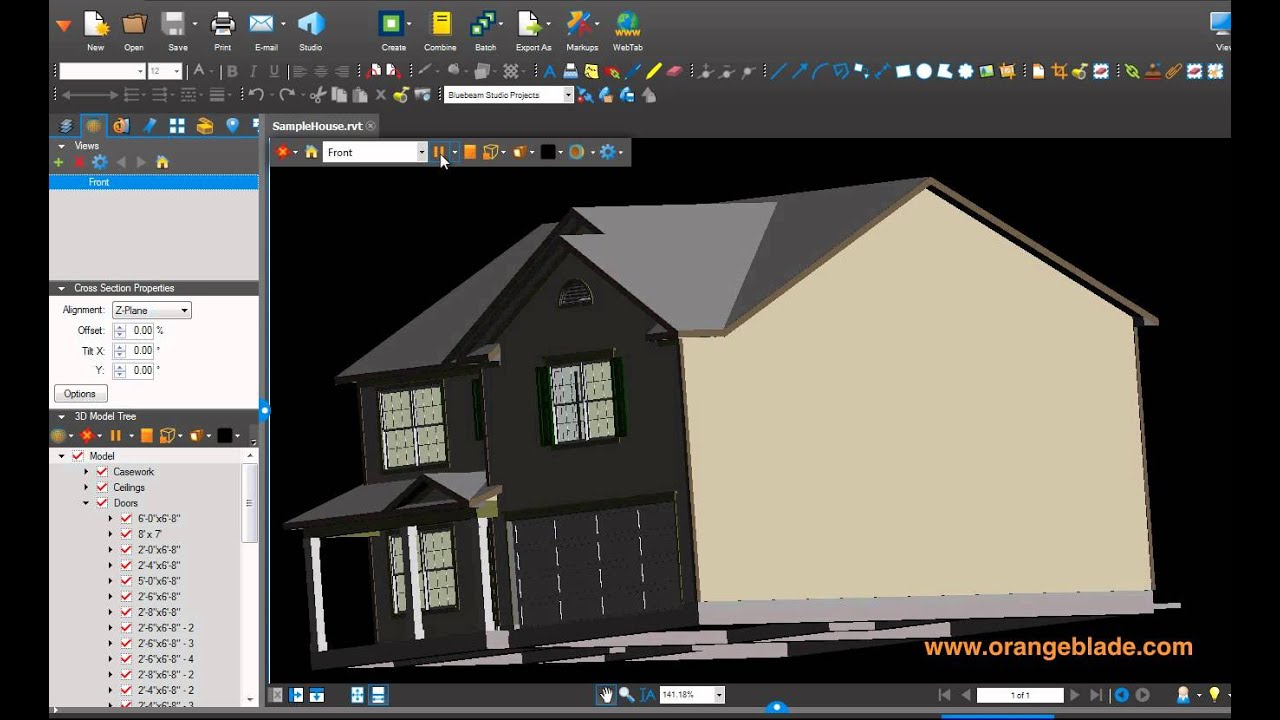Click the snapshot camera icon

click(x=422, y=95)
